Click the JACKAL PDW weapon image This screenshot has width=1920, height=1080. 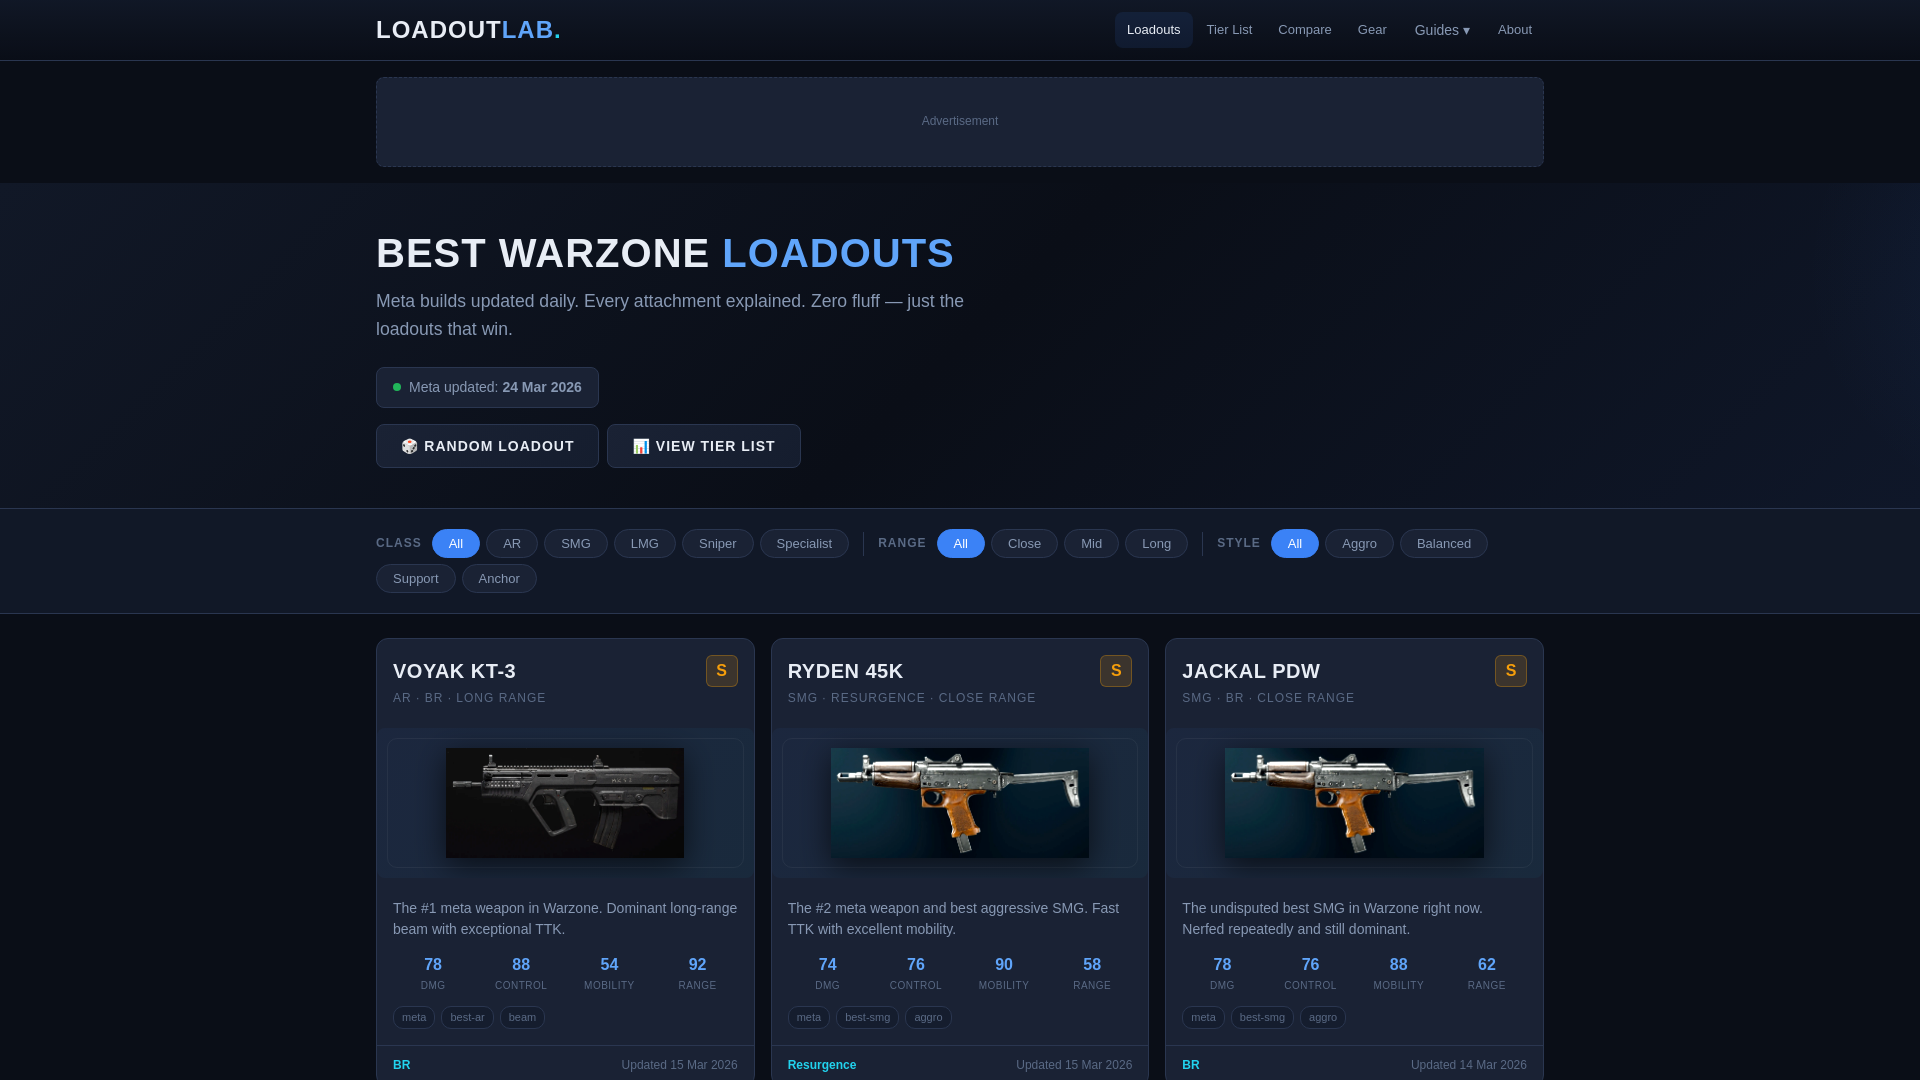(x=1354, y=803)
